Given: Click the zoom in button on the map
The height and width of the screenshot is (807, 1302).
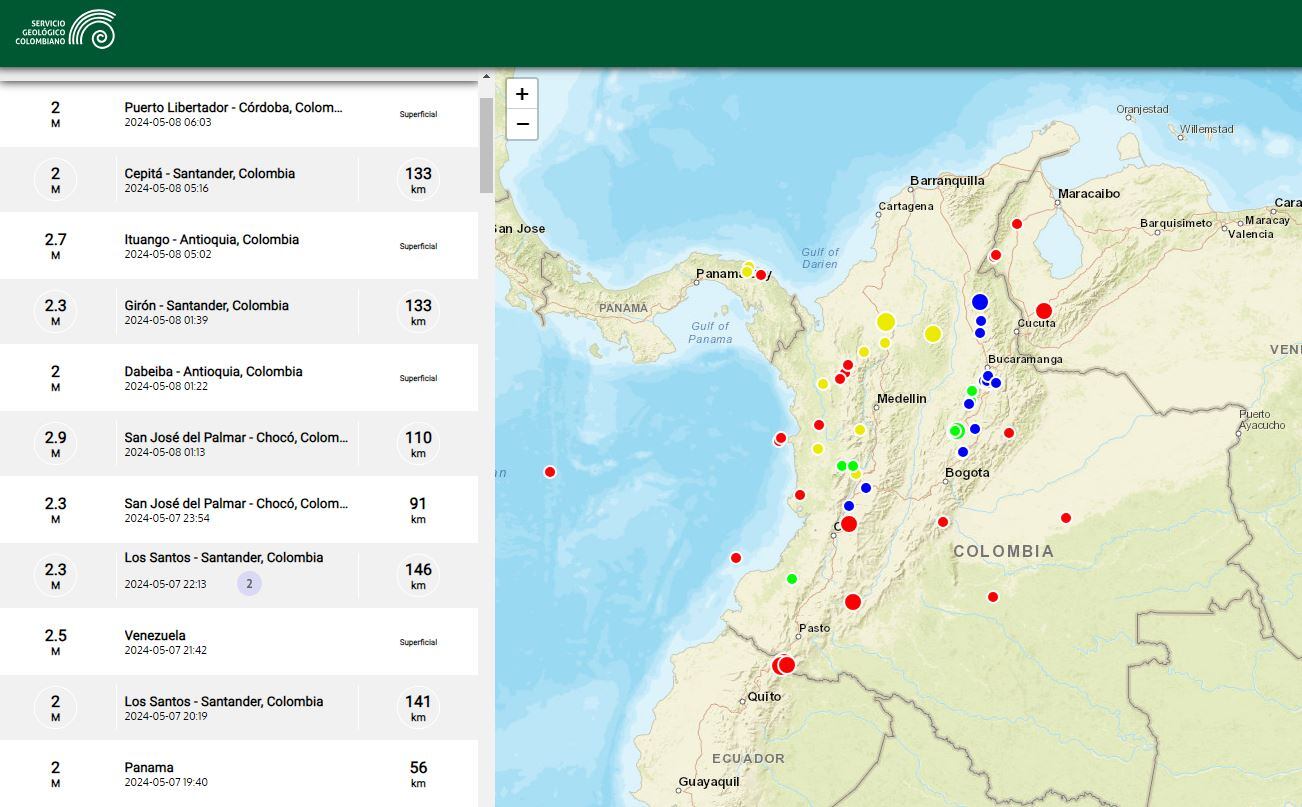Looking at the screenshot, I should tap(521, 93).
